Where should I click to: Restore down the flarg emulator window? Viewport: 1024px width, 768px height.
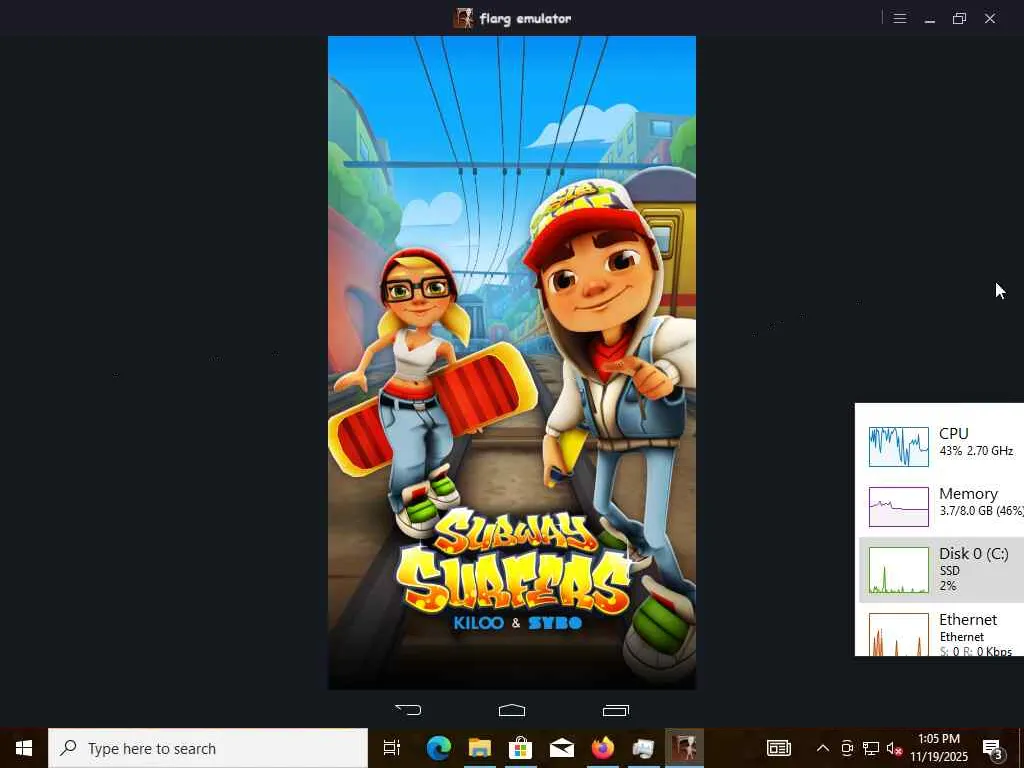(959, 18)
